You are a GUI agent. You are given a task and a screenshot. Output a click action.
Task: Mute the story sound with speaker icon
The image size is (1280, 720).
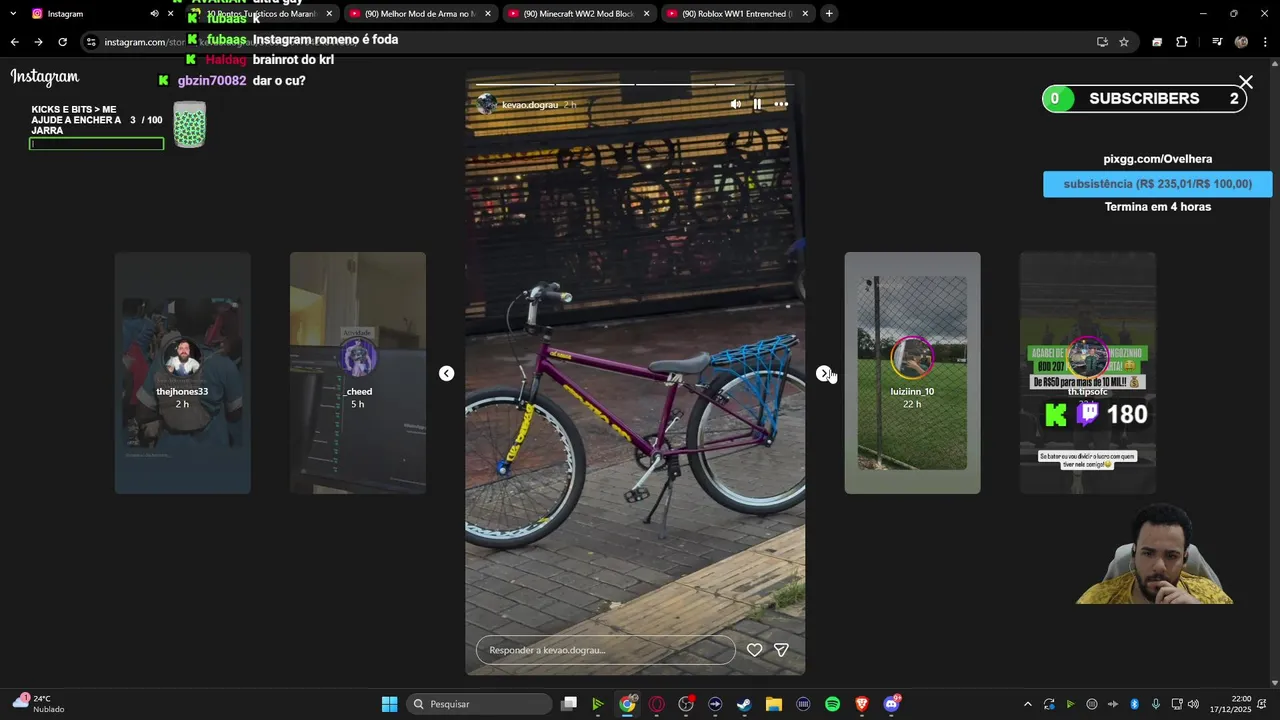[736, 104]
